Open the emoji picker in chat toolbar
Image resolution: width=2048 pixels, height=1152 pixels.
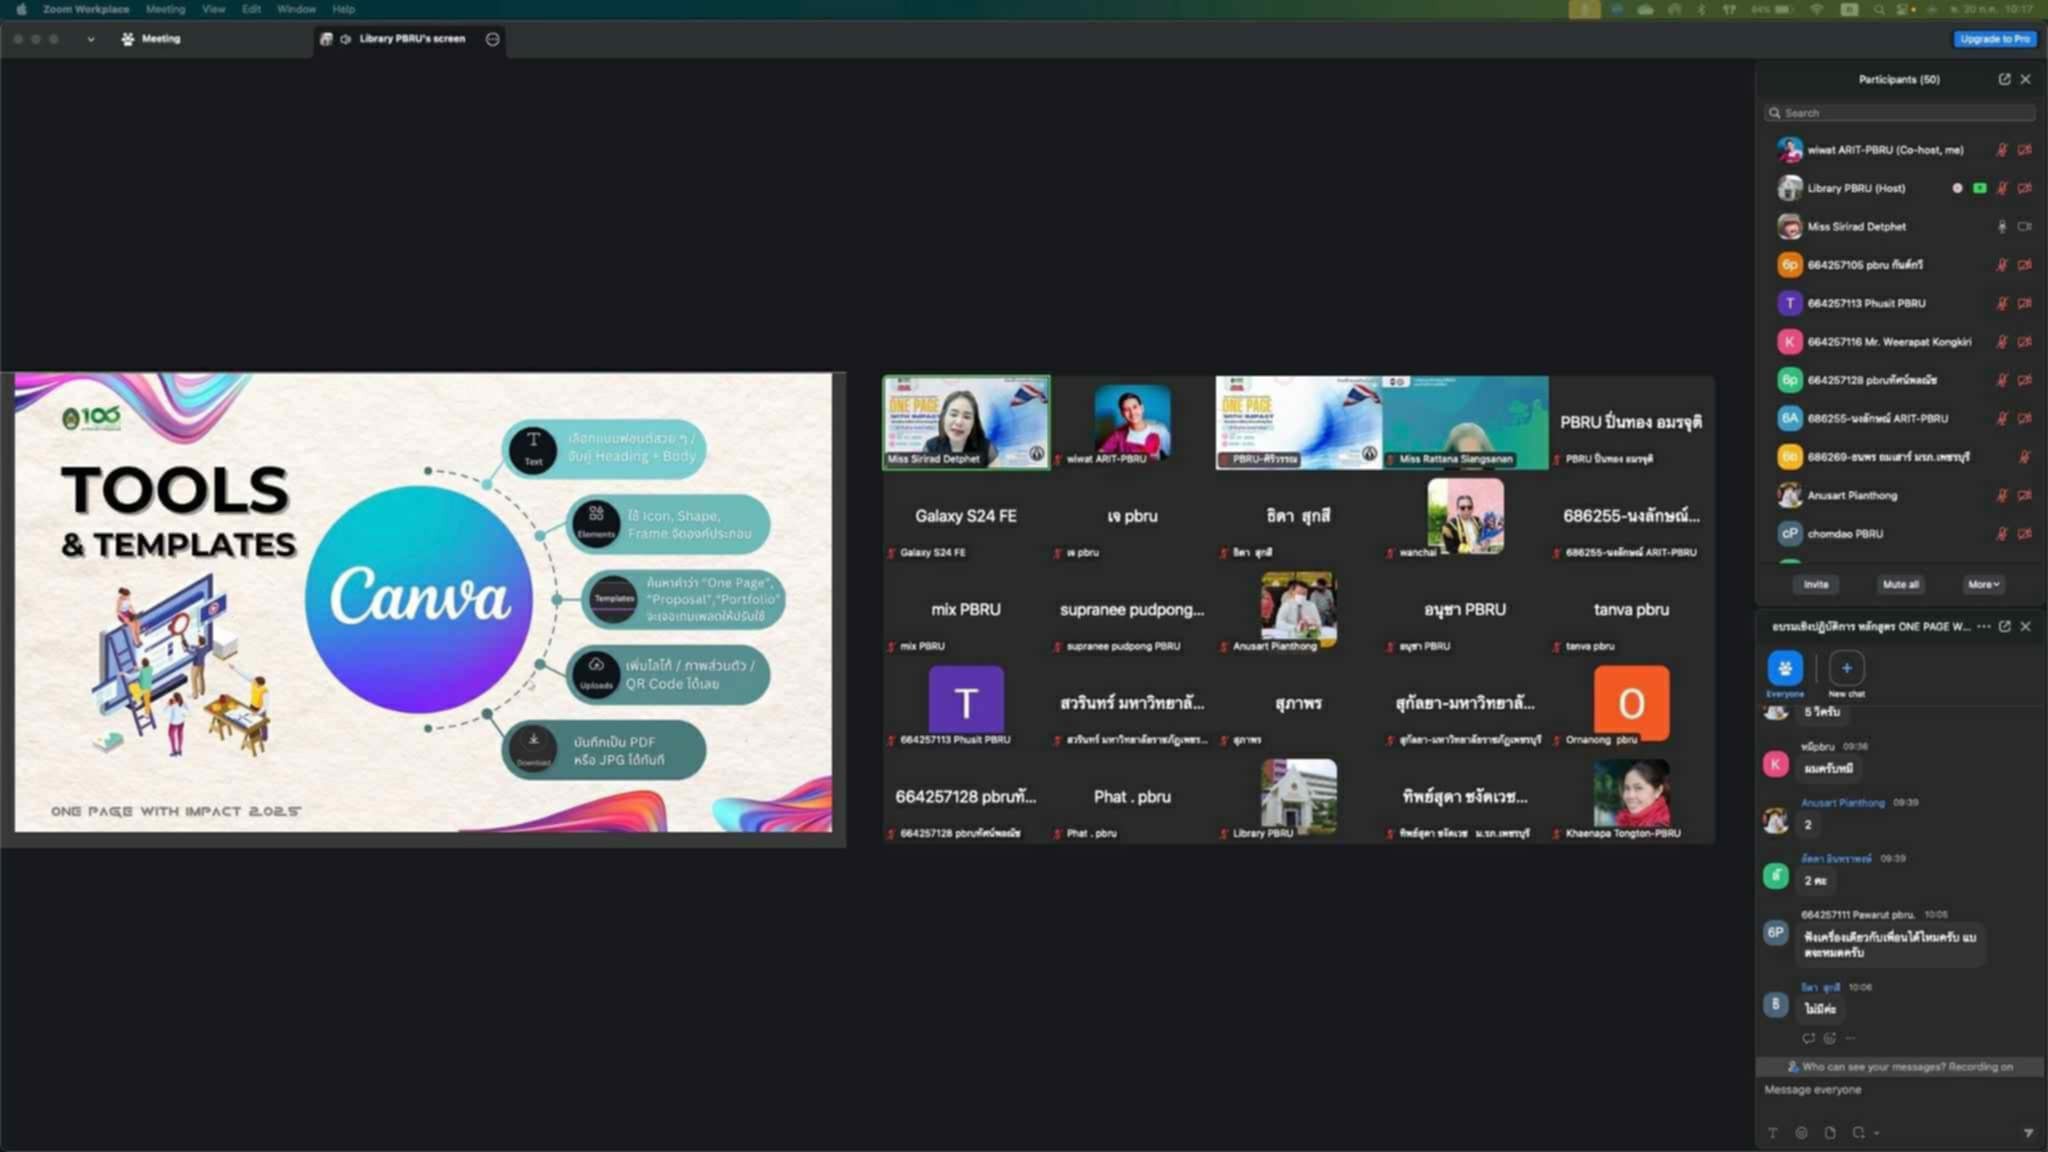click(1801, 1133)
